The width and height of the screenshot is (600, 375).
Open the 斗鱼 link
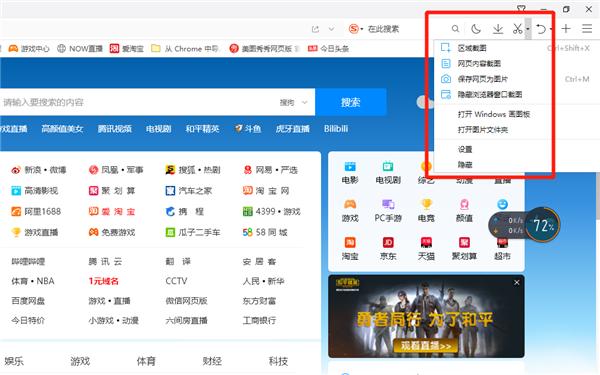(x=248, y=129)
